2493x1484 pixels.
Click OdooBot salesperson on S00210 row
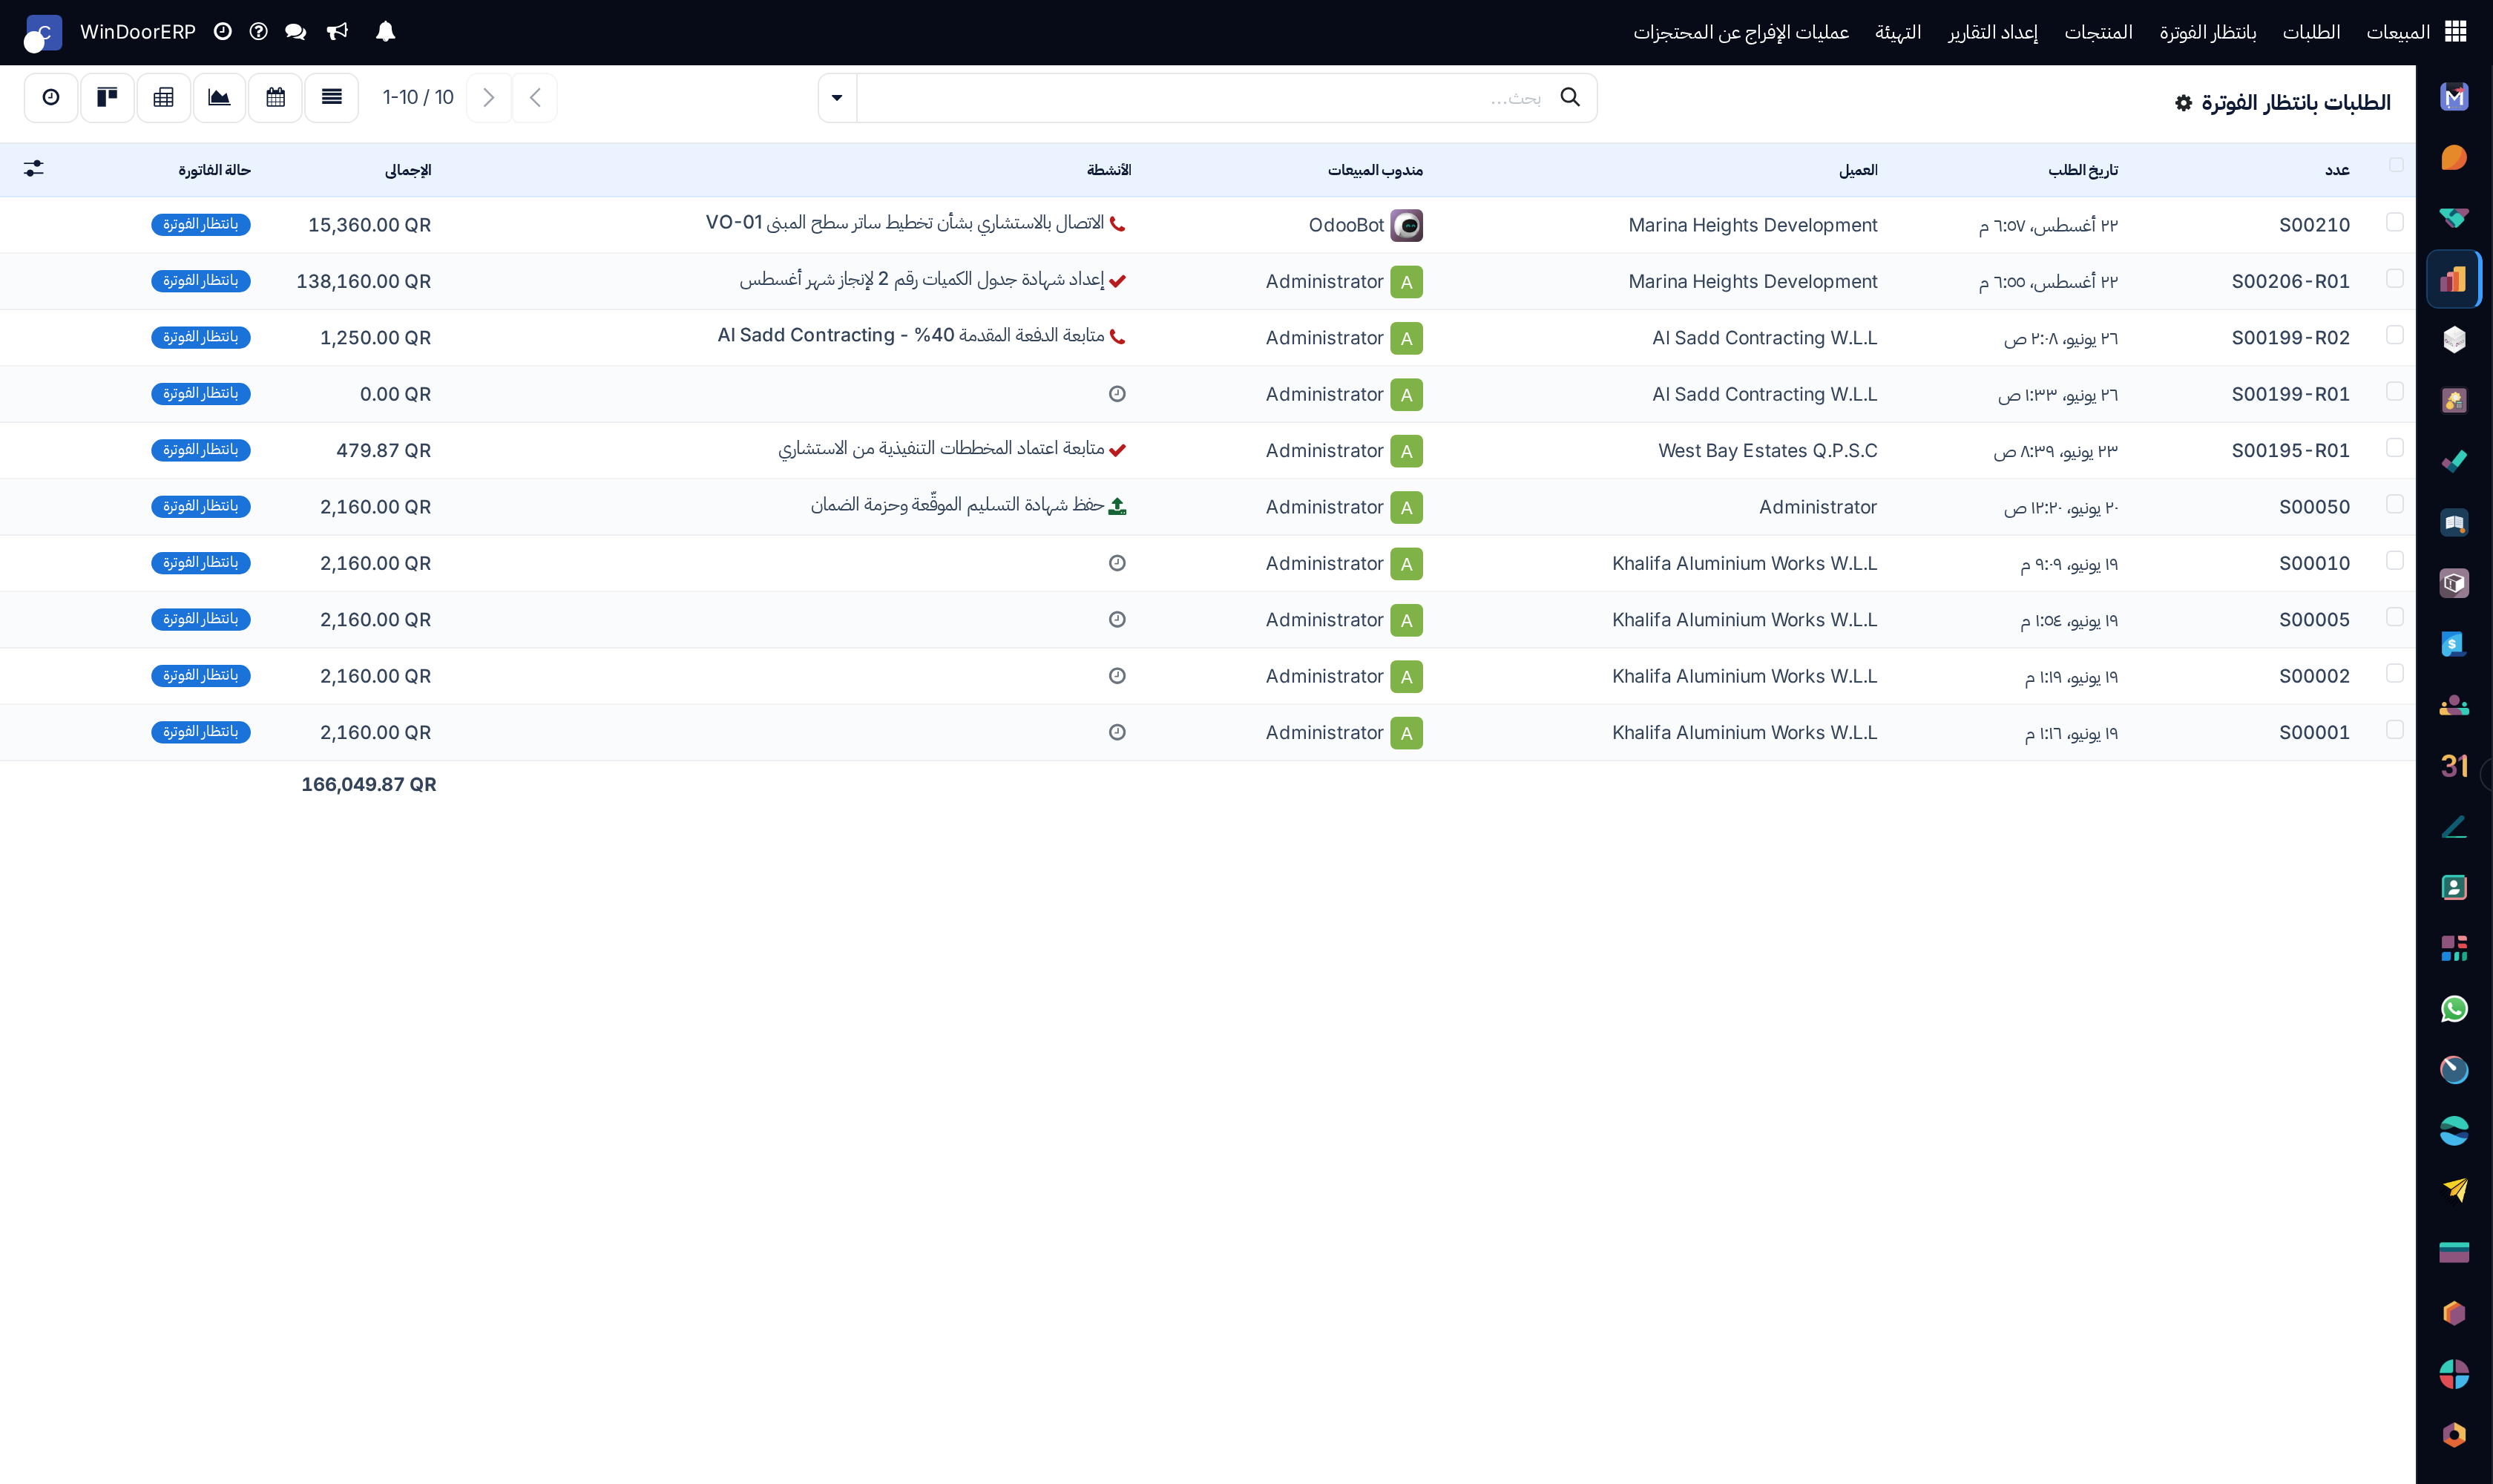tap(1365, 225)
